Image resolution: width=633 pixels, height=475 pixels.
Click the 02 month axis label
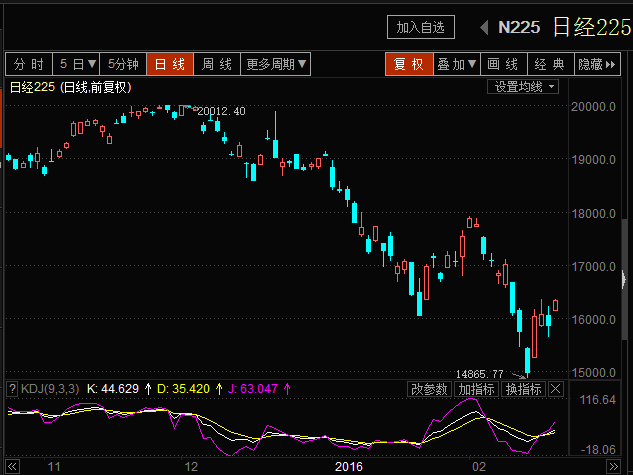click(479, 467)
